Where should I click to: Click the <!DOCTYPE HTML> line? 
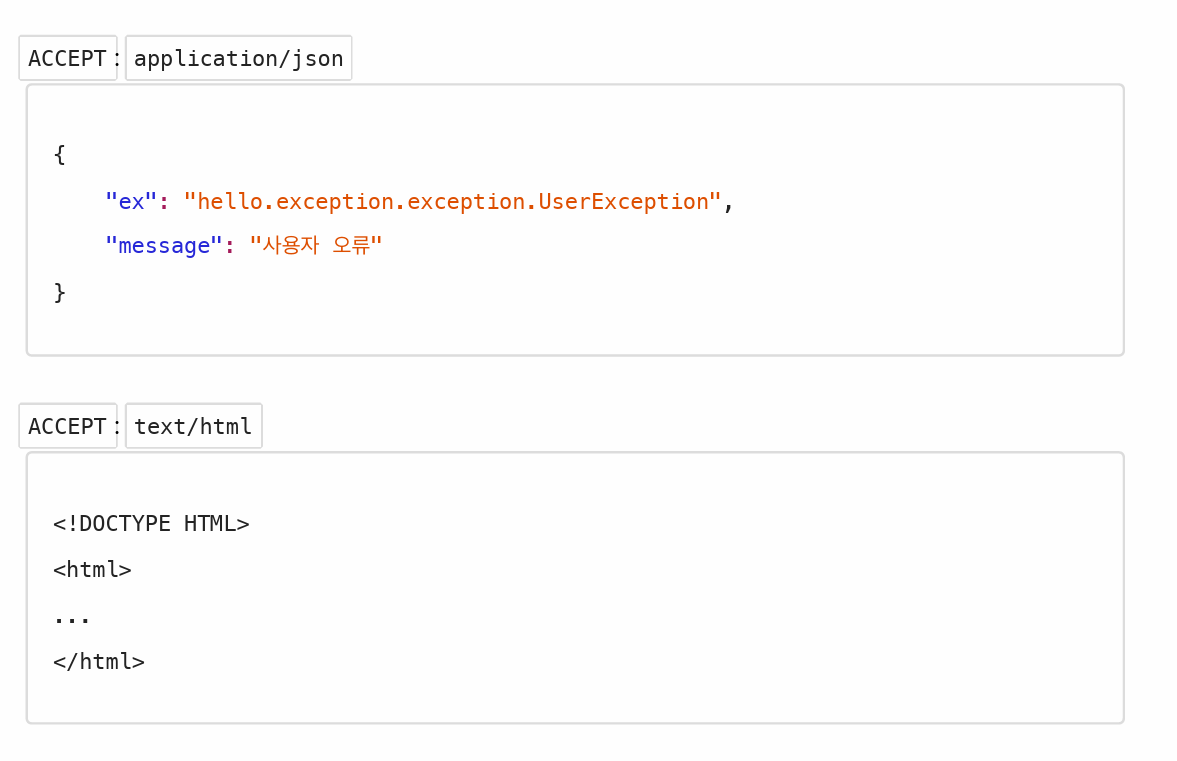coord(151,523)
